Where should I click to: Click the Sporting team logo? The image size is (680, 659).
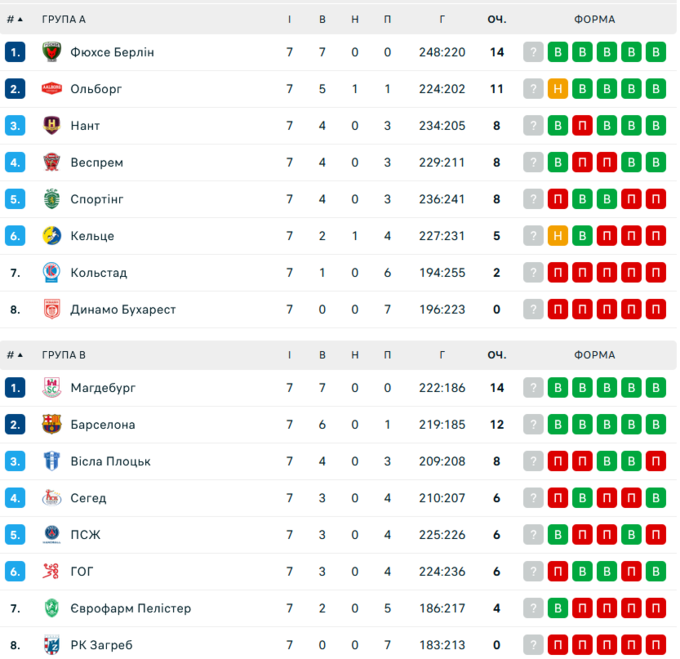tap(52, 199)
